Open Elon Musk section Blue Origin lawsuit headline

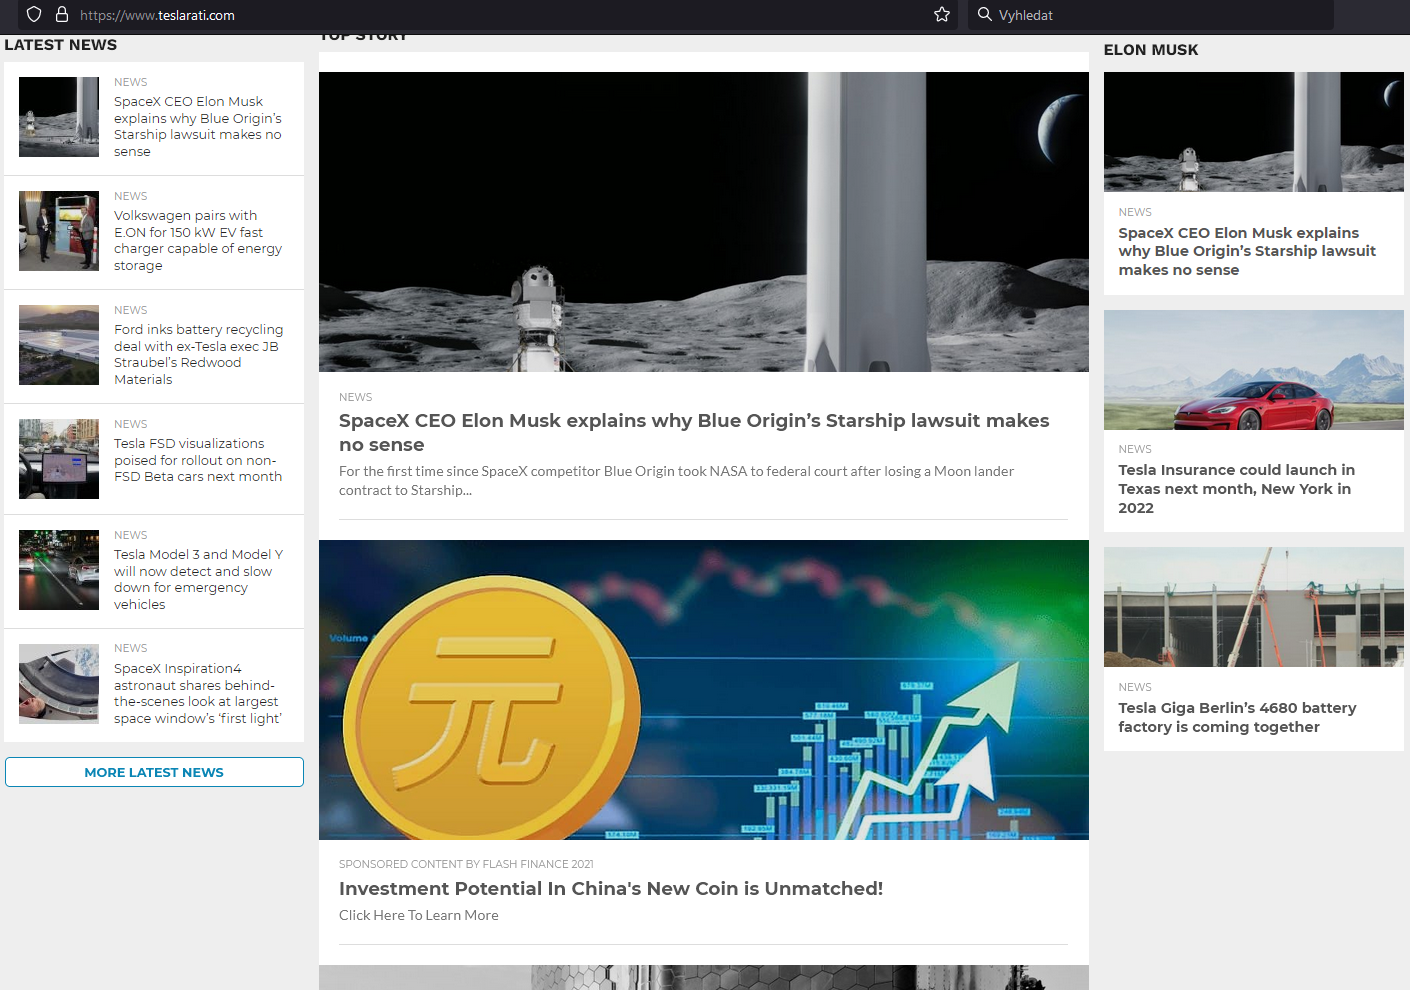point(1247,251)
